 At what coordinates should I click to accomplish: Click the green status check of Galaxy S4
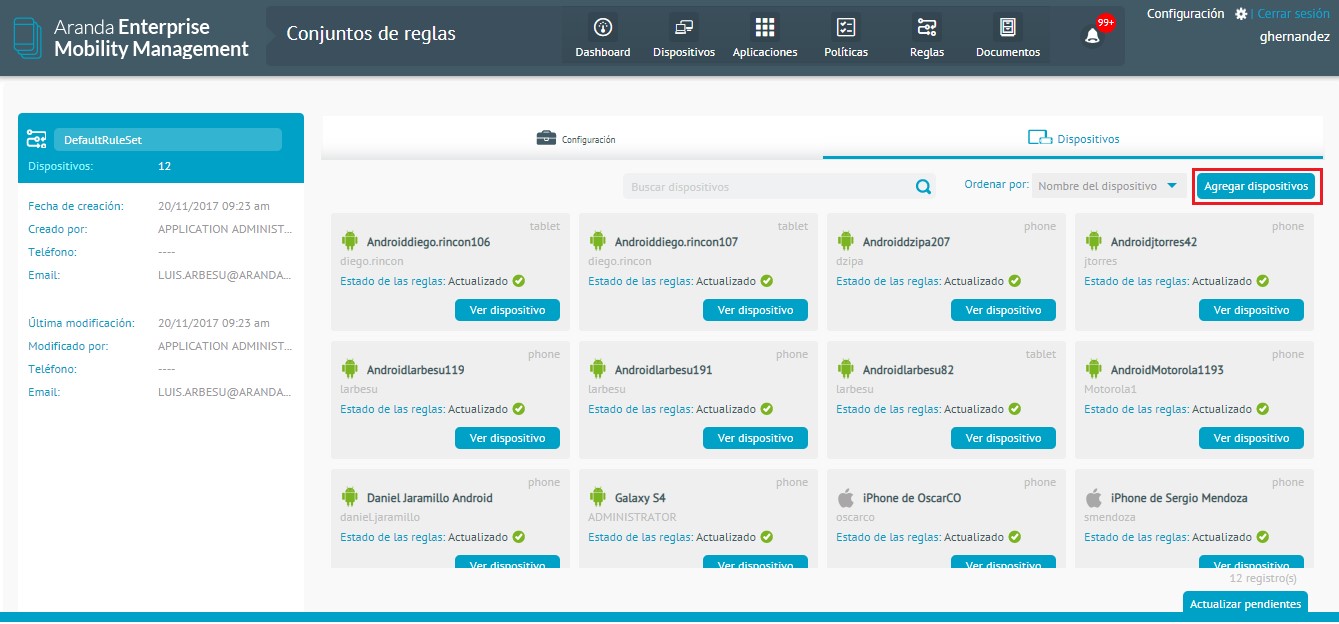767,537
